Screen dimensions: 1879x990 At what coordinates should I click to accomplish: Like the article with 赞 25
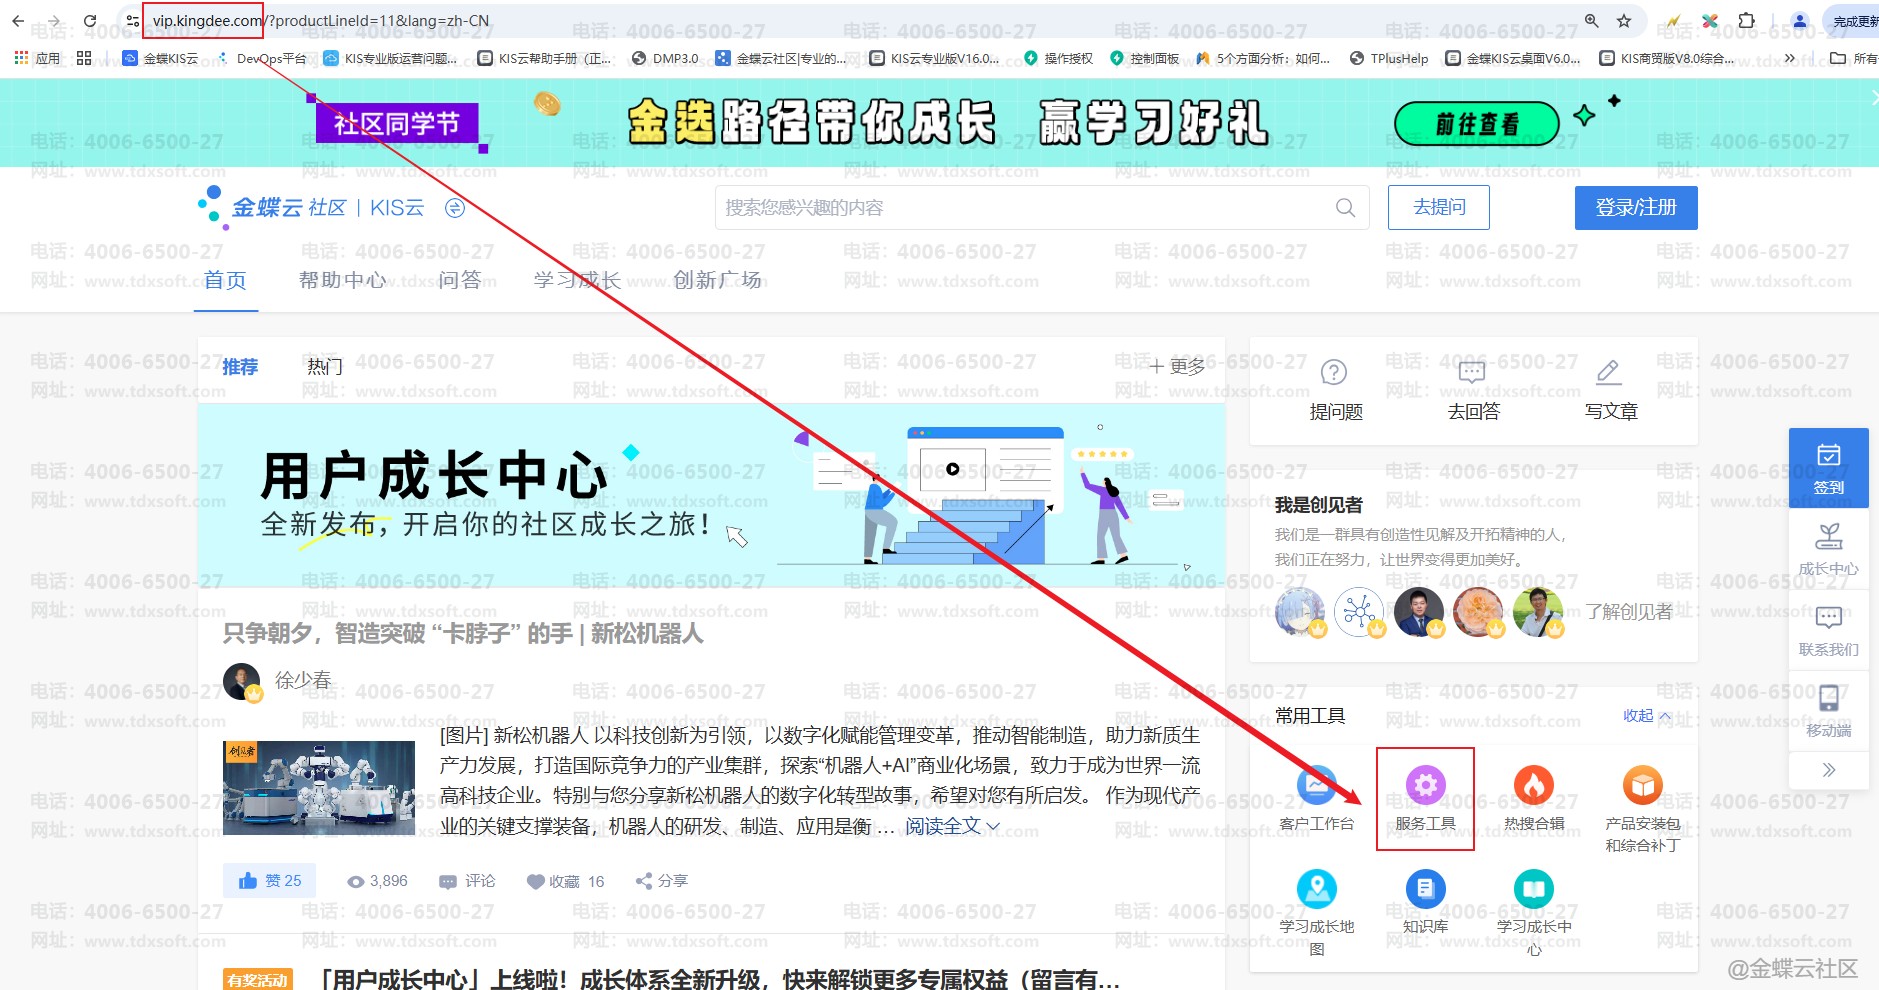click(x=270, y=881)
